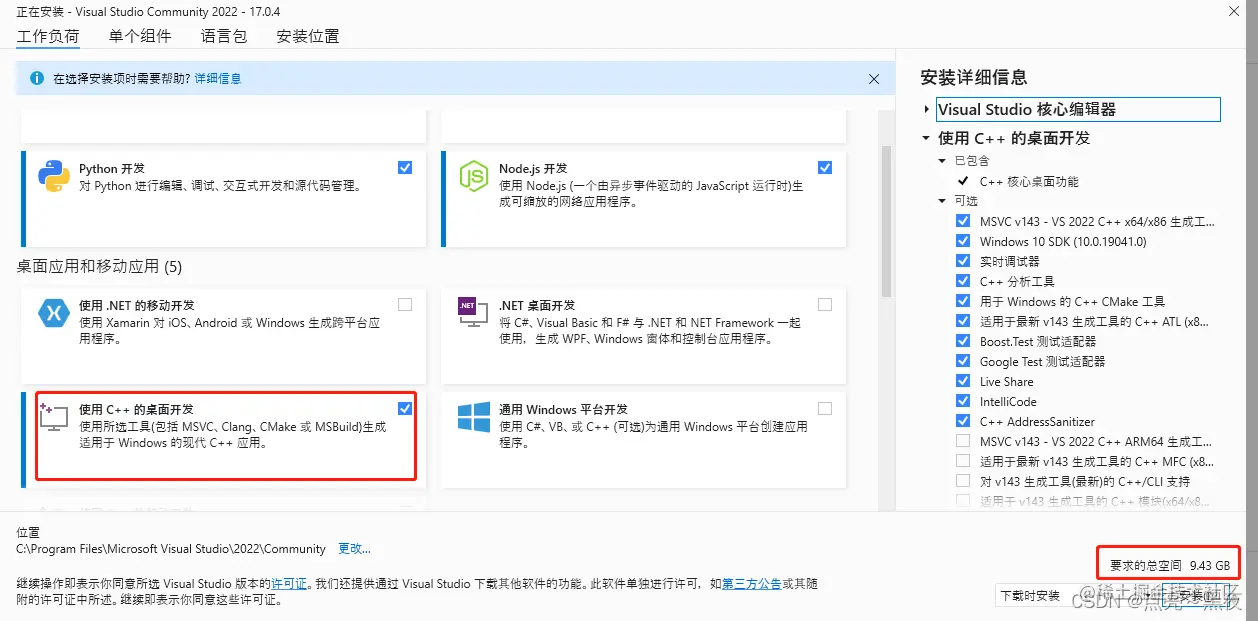The height and width of the screenshot is (621, 1258).
Task: Uncheck the C++ AddressSanitizer option
Action: tap(963, 421)
